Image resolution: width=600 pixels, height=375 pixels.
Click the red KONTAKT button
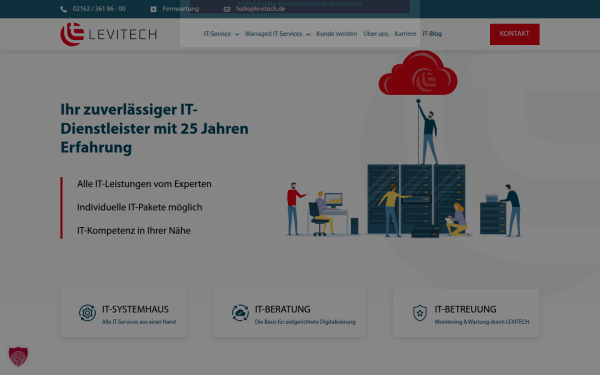click(x=515, y=34)
